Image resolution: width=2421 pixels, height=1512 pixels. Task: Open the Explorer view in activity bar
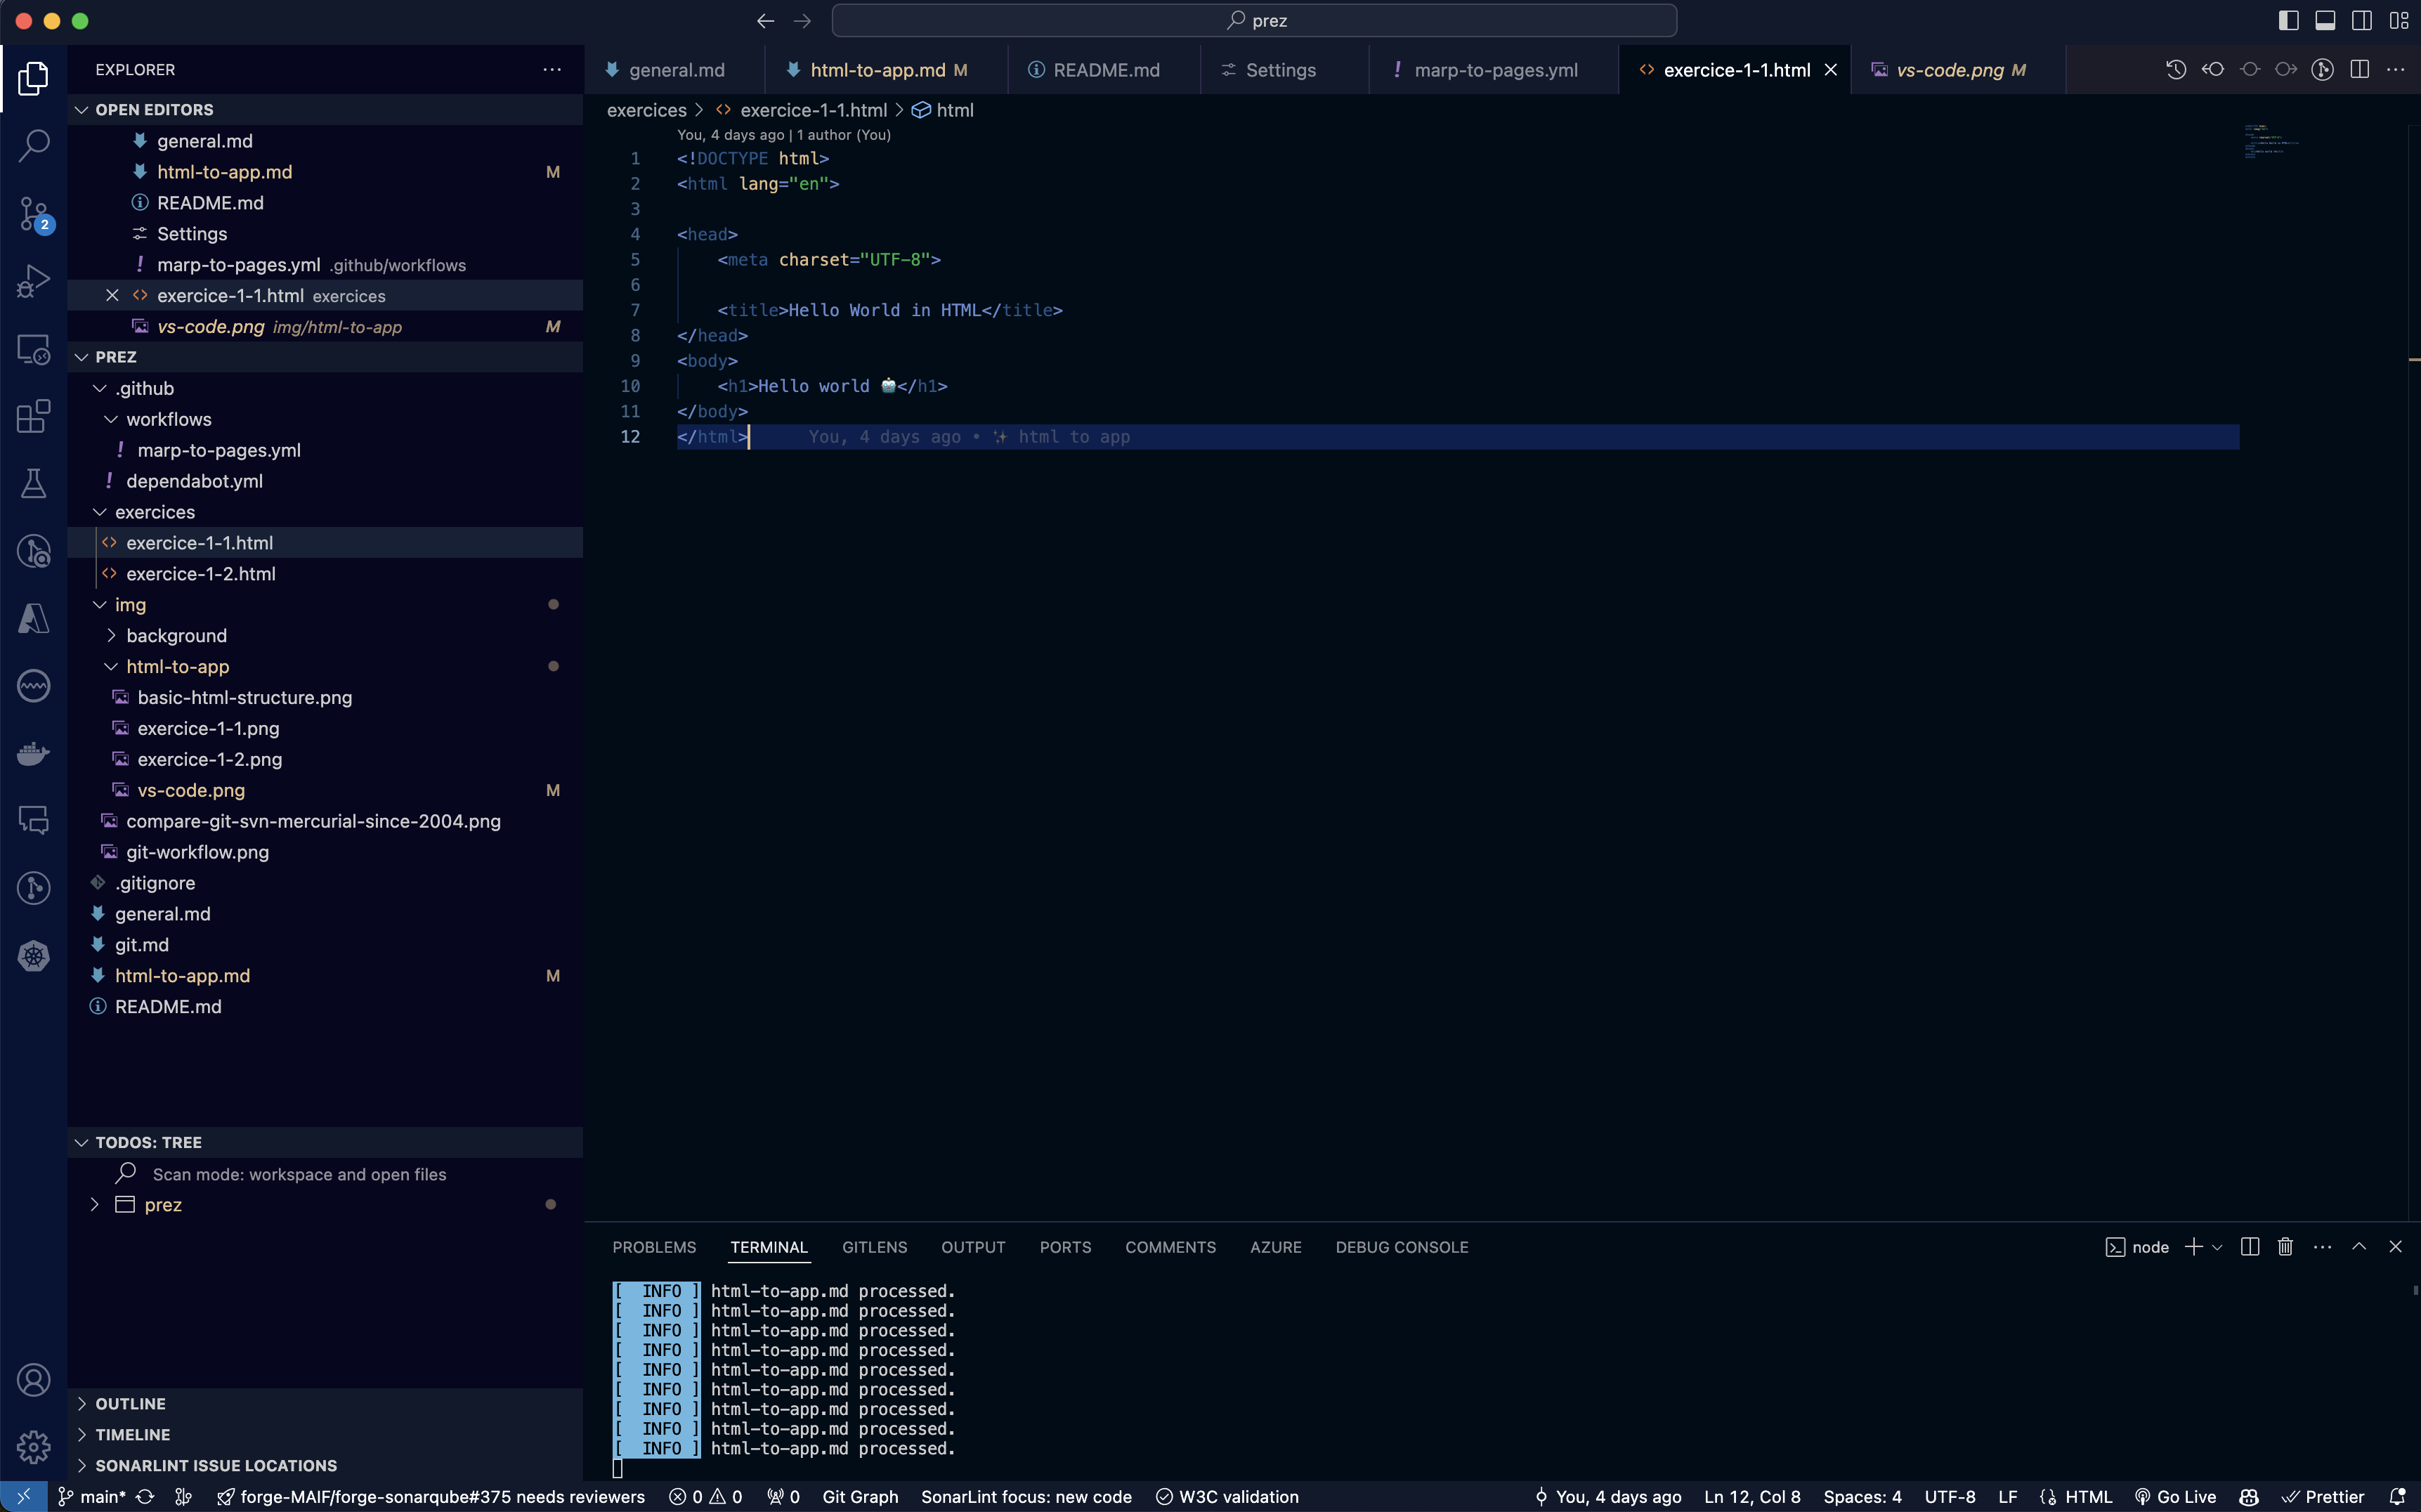pos(33,78)
